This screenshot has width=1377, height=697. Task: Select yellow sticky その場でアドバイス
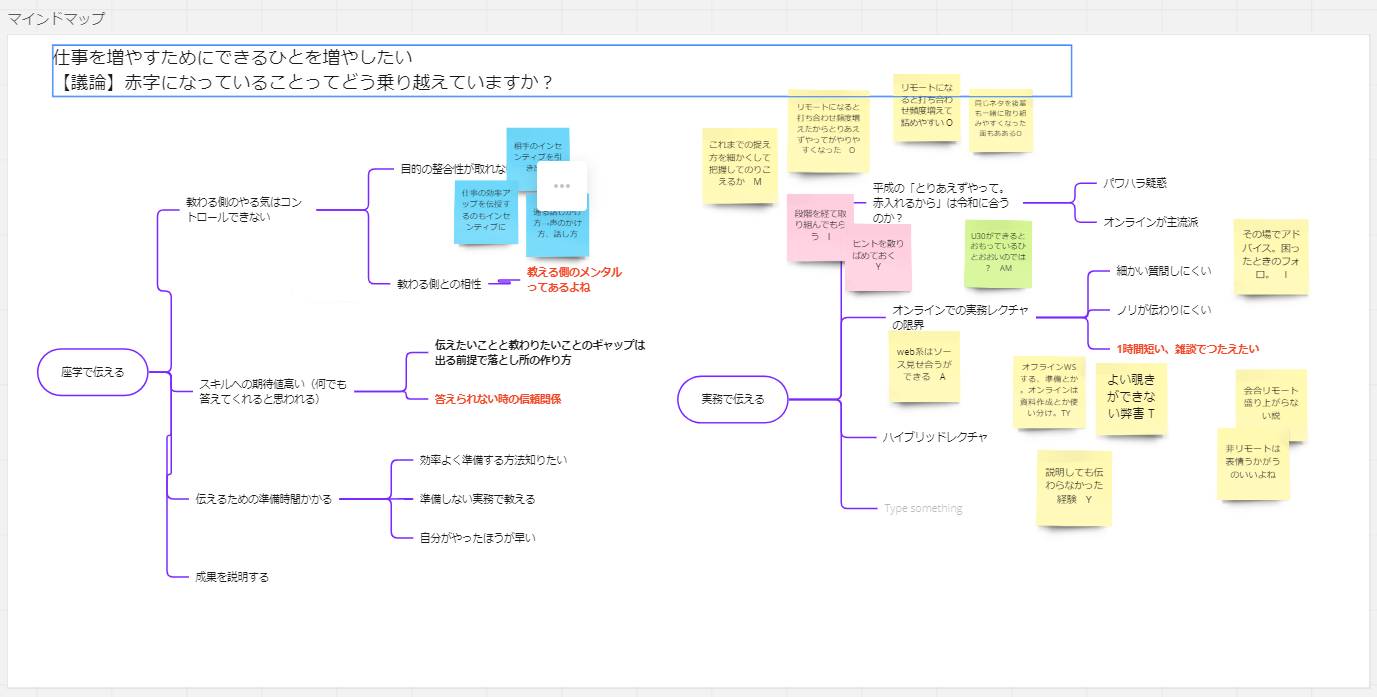(x=1270, y=257)
